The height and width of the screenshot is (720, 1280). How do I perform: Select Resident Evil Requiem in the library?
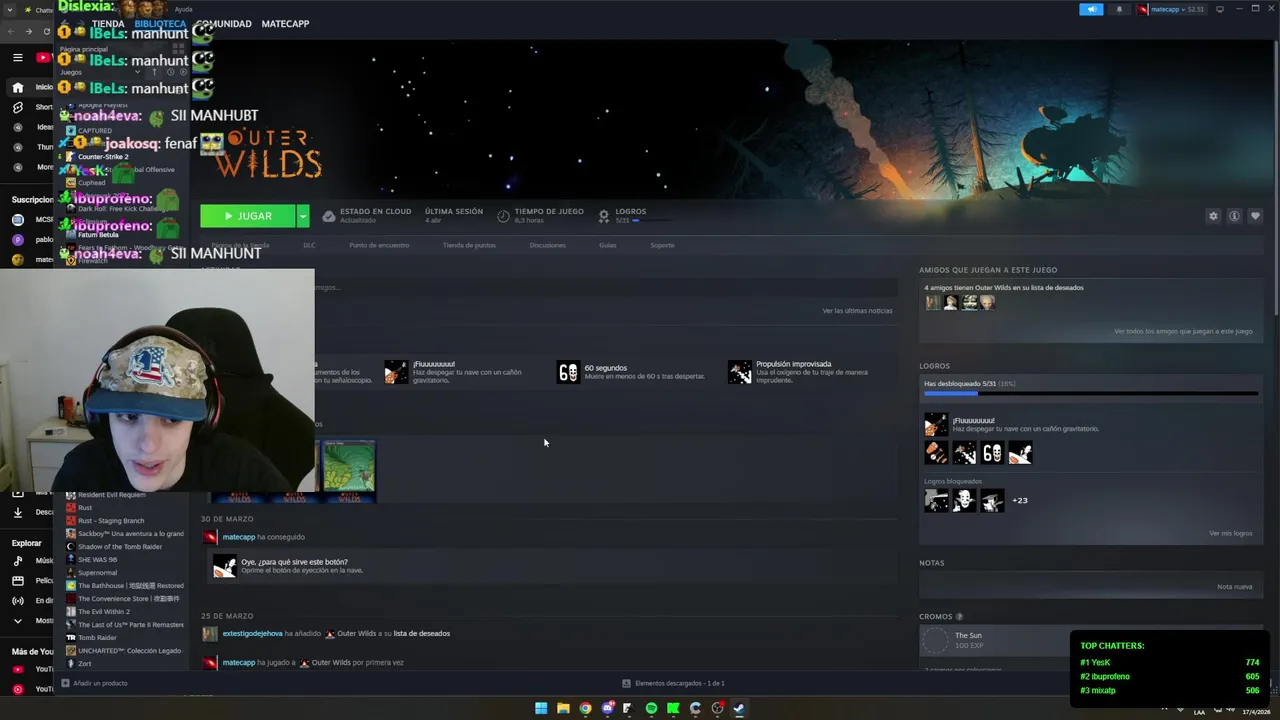click(111, 495)
